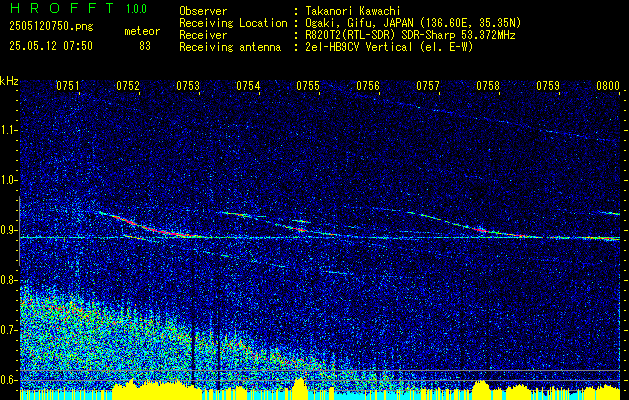The image size is (629, 400).
Task: Select the filename 2505120750.png
Action: 51,26
